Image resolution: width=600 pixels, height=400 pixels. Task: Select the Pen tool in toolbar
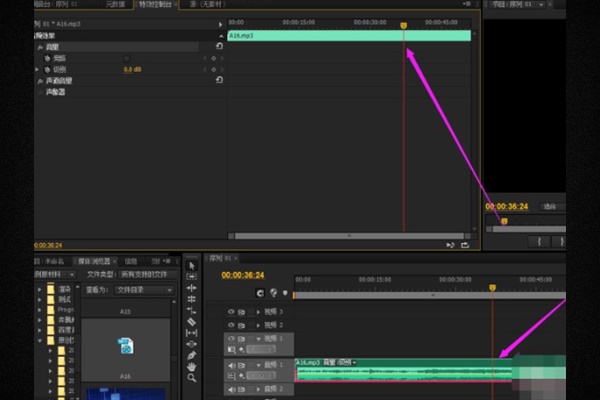[x=192, y=354]
